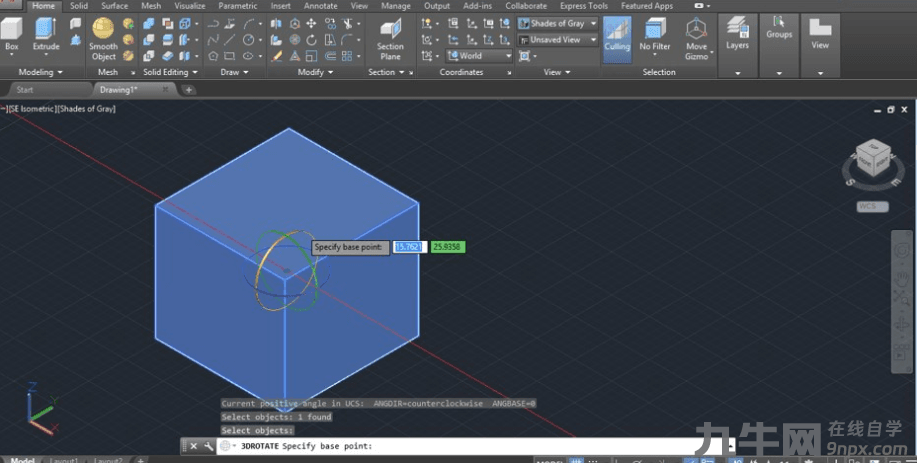Image resolution: width=917 pixels, height=463 pixels.
Task: Click the first base point coordinate field
Action: click(x=408, y=247)
